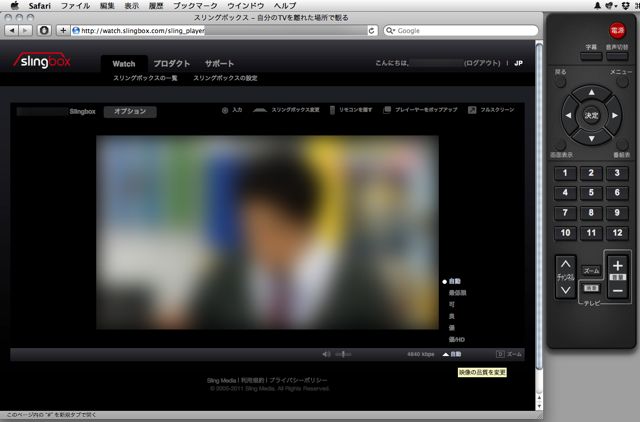Image resolution: width=640 pixels, height=422 pixels.
Task: Open the メニュー button on remote
Action: 622,82
